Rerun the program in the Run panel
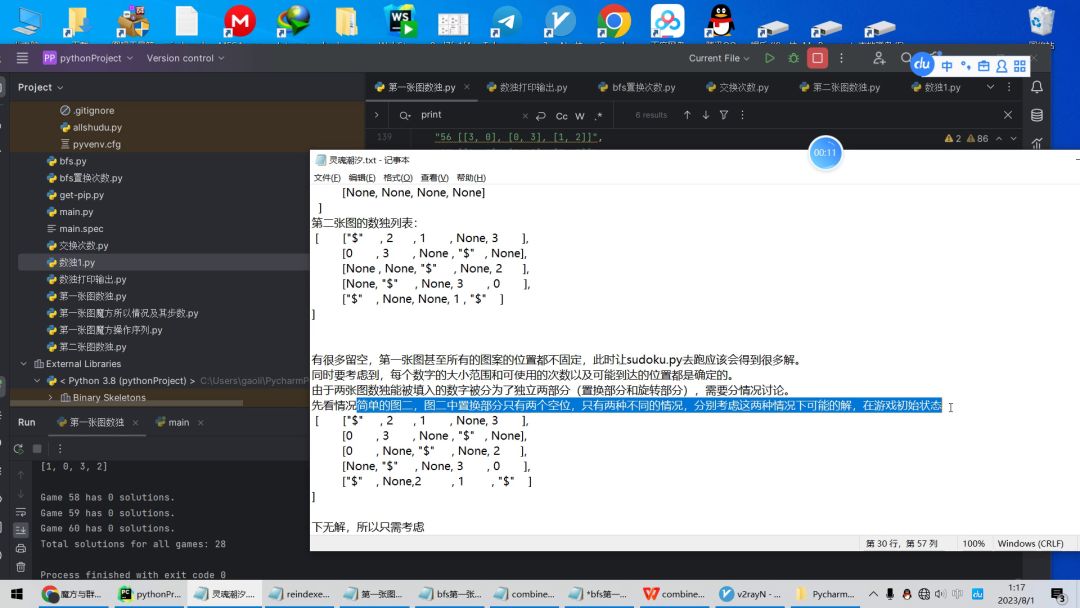 click(x=20, y=449)
